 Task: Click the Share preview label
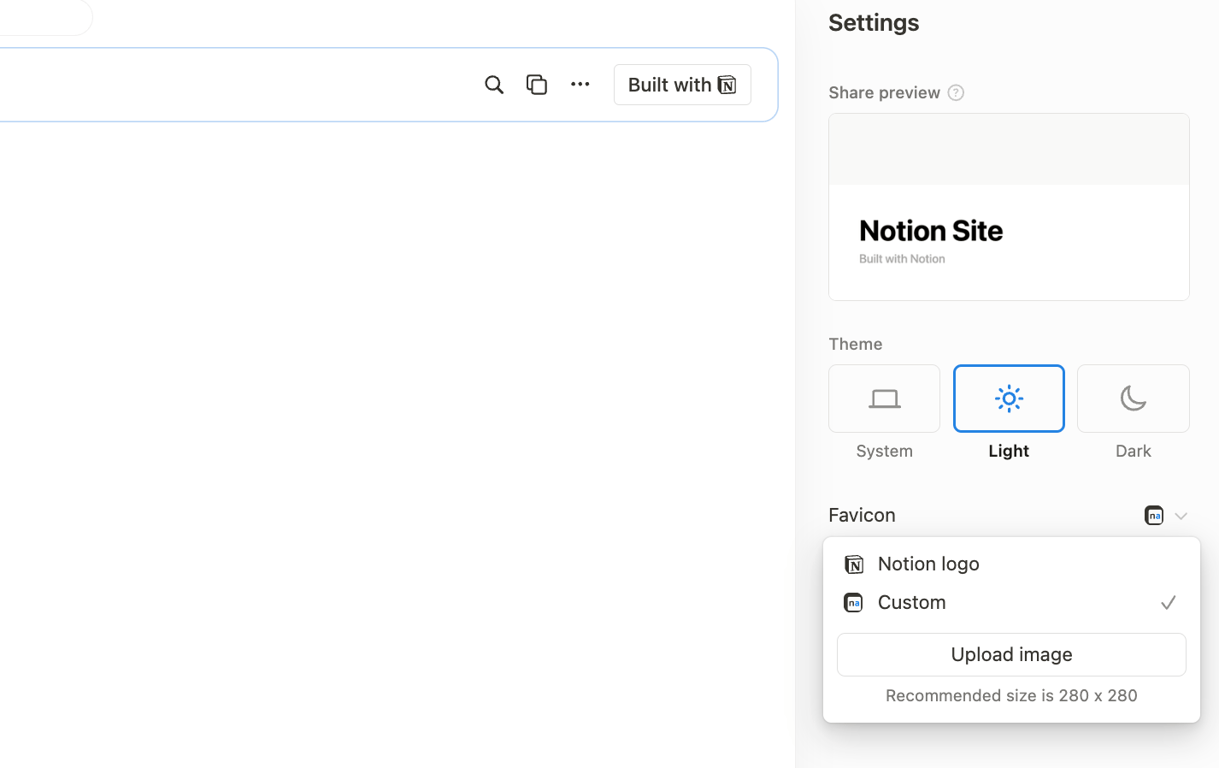(x=884, y=93)
